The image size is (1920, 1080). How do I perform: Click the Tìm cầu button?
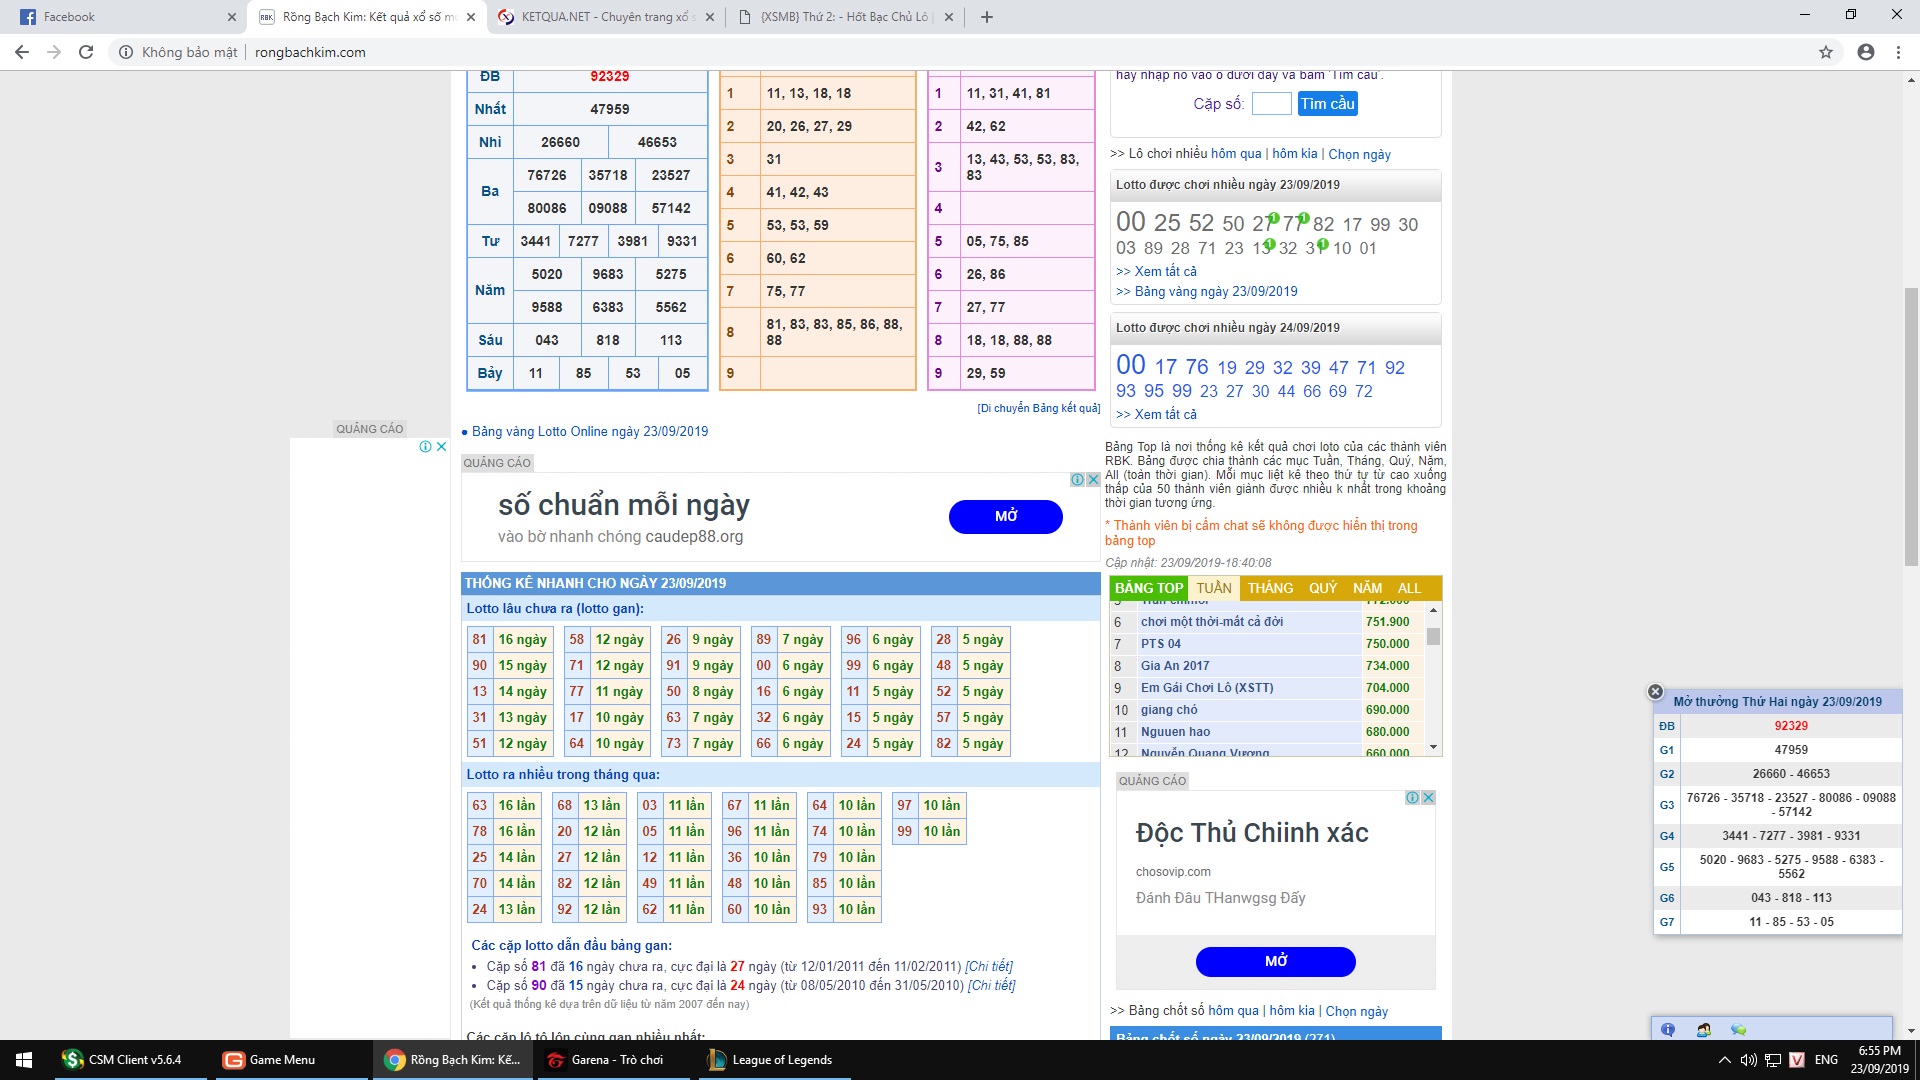pyautogui.click(x=1327, y=104)
